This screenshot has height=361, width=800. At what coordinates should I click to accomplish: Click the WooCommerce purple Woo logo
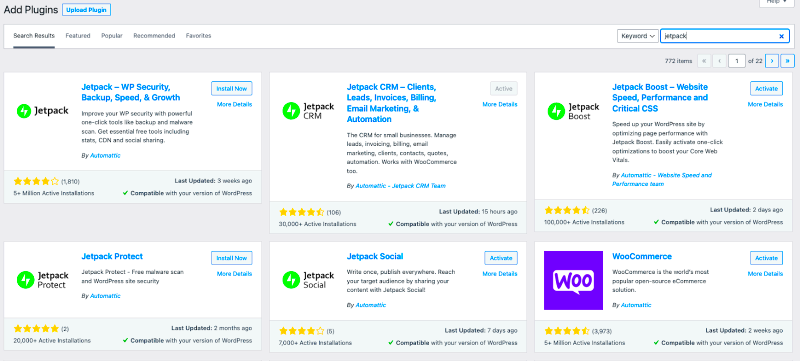(x=573, y=280)
